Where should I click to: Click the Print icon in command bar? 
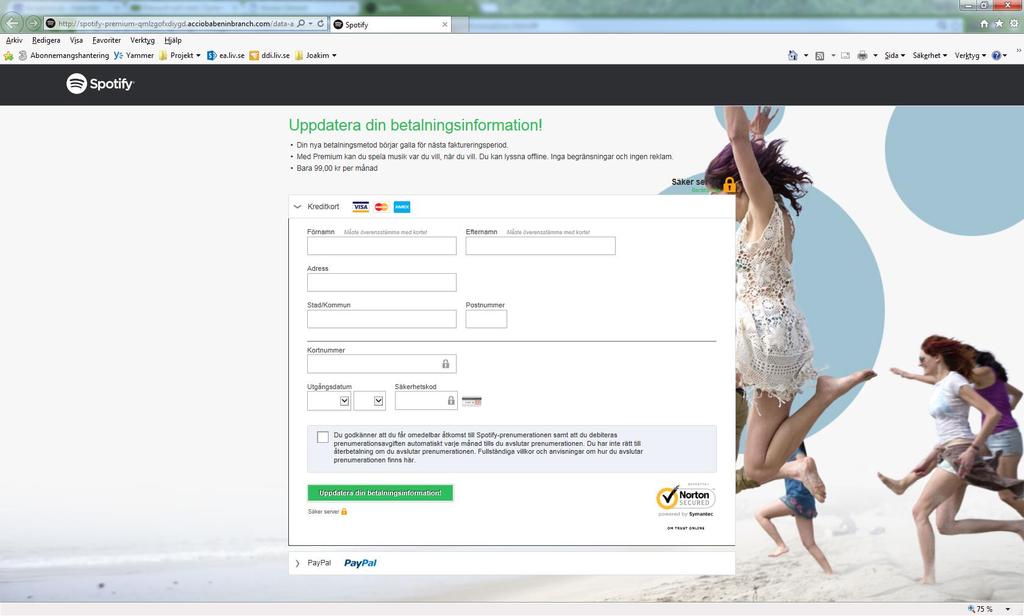point(863,56)
